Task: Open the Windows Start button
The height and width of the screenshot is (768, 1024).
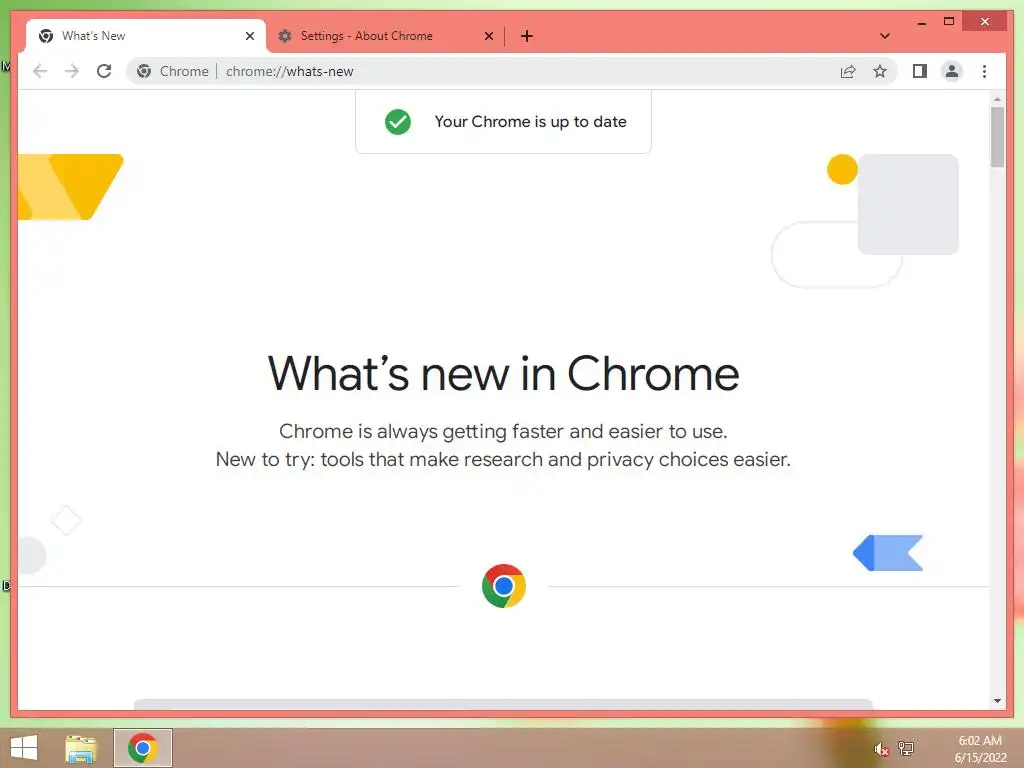Action: point(24,748)
